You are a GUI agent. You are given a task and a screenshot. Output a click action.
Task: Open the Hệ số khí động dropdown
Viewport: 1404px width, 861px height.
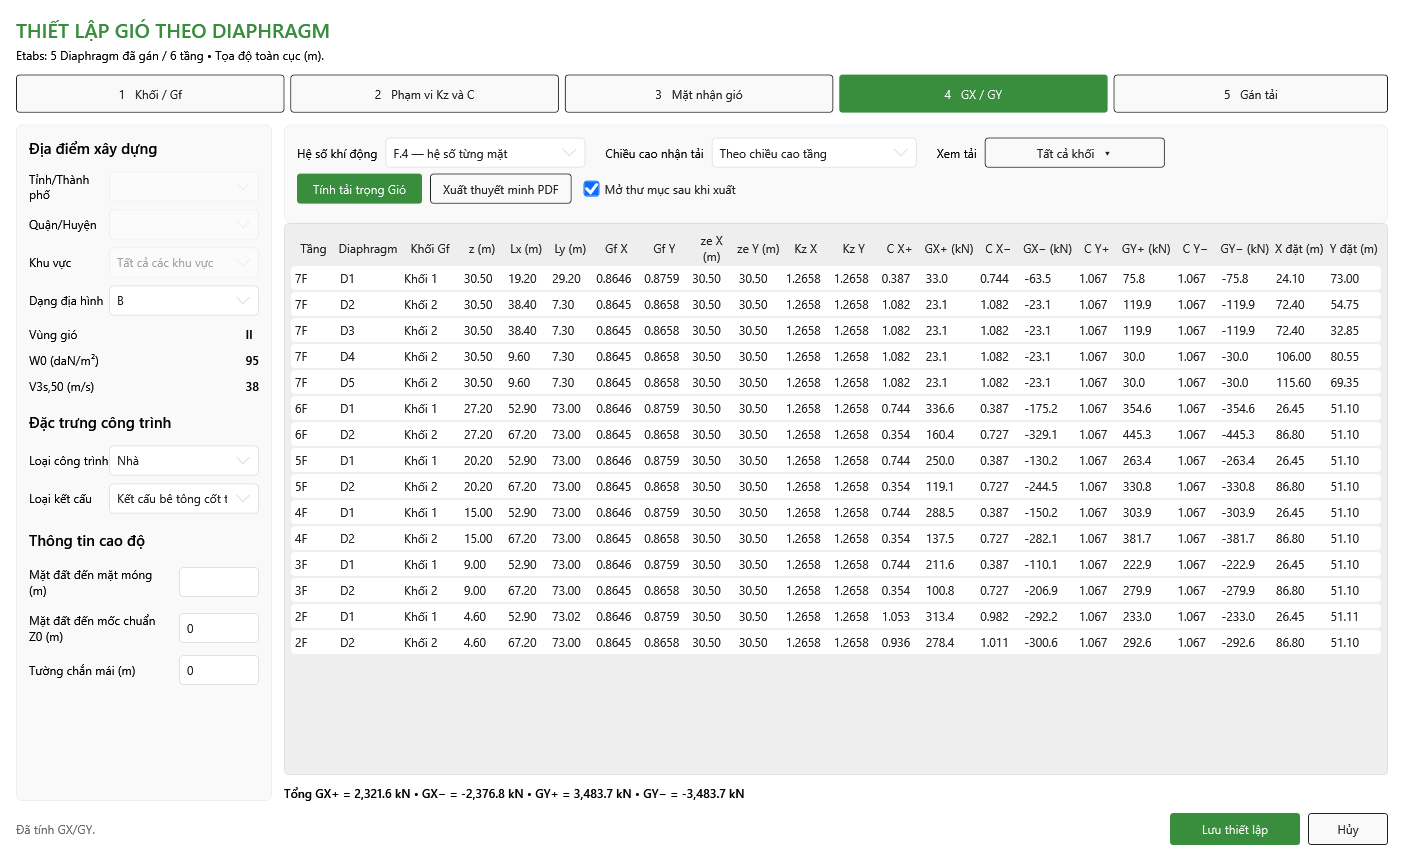click(486, 153)
